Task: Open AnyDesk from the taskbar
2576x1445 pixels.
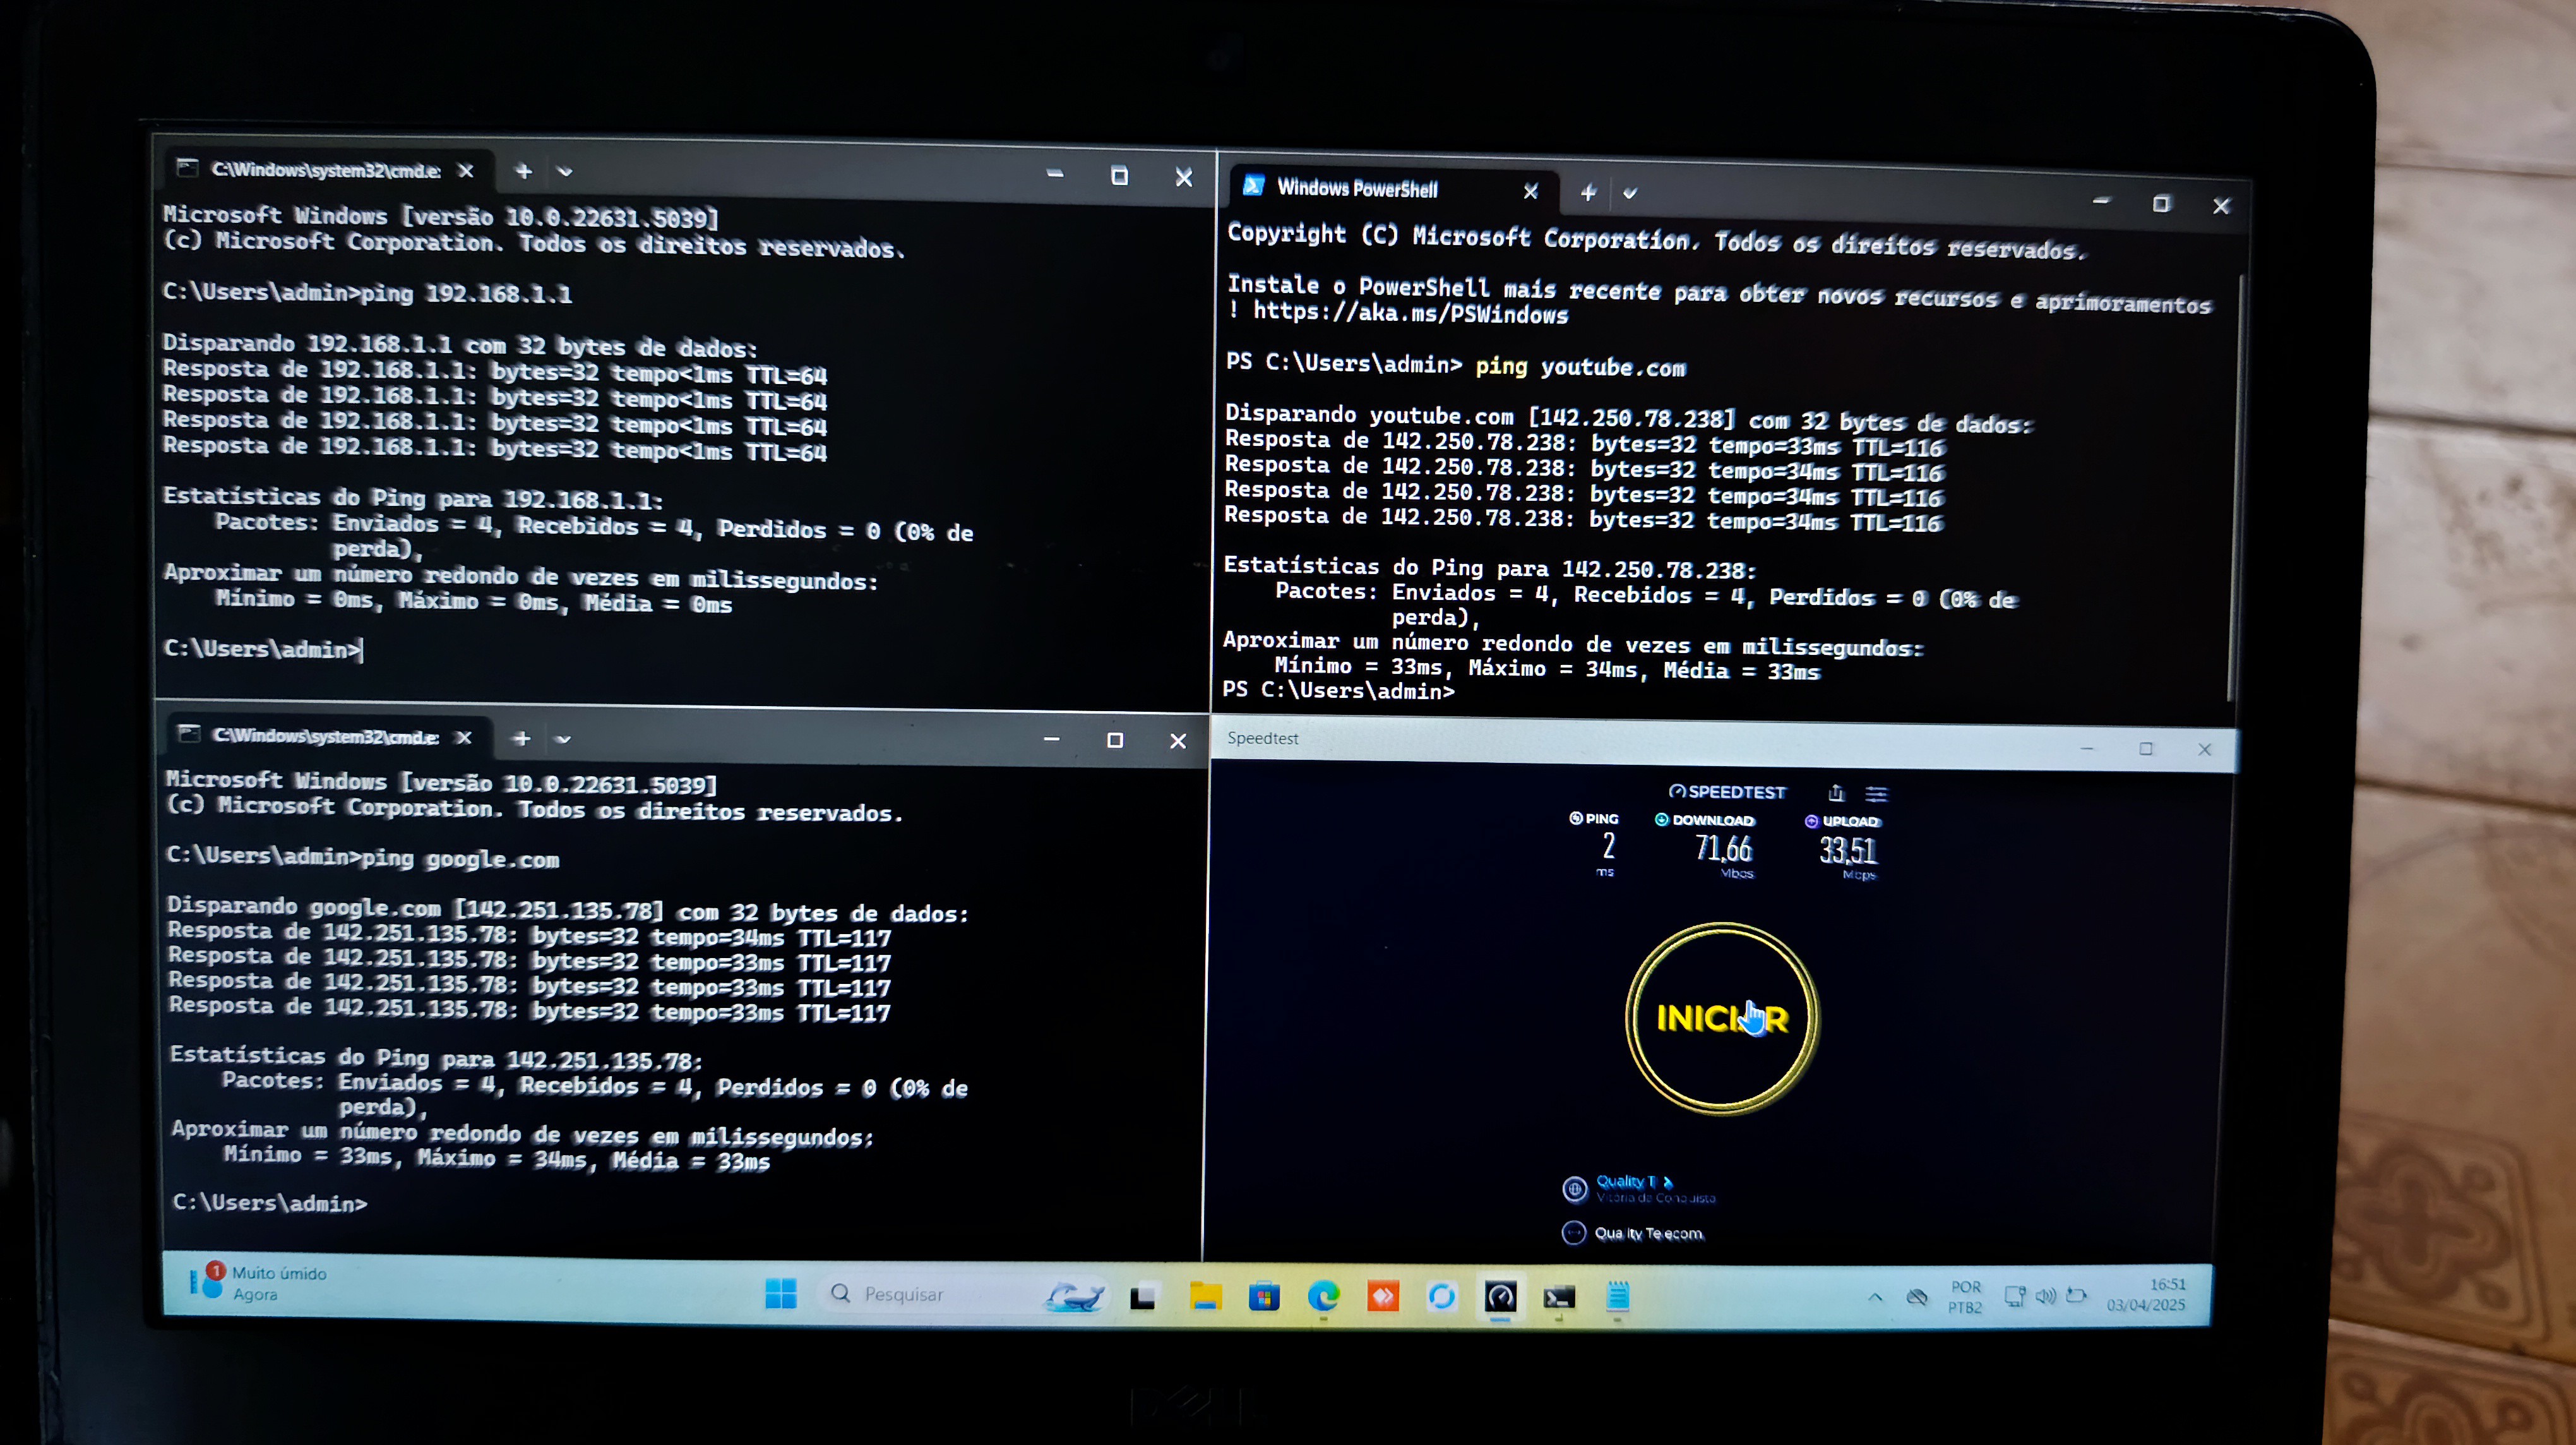Action: click(1383, 1297)
